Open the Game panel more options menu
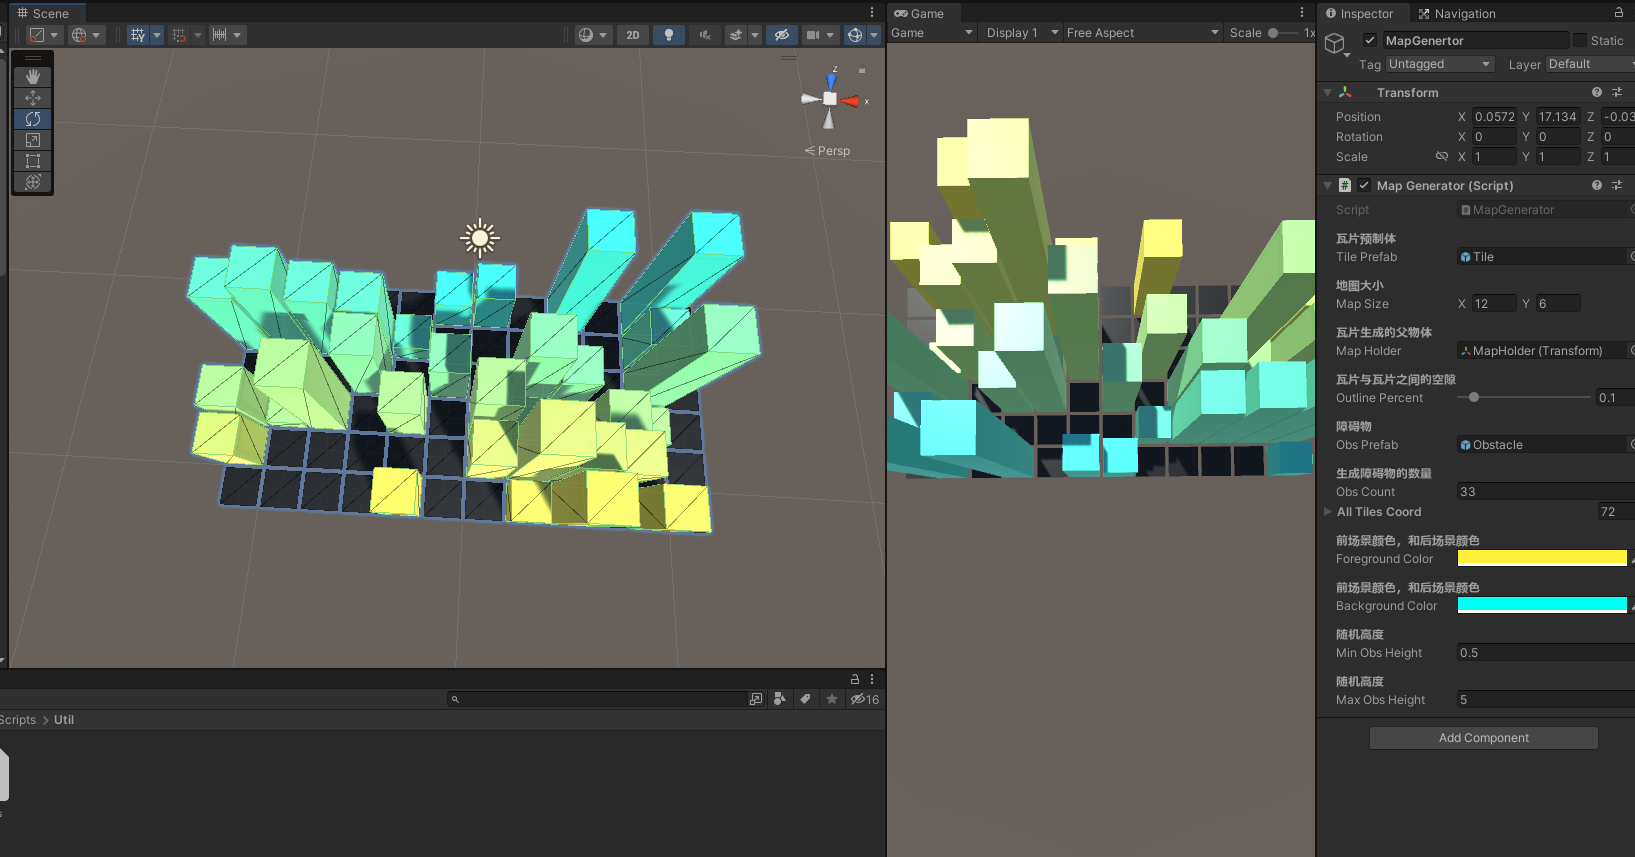The image size is (1635, 857). coord(1302,13)
